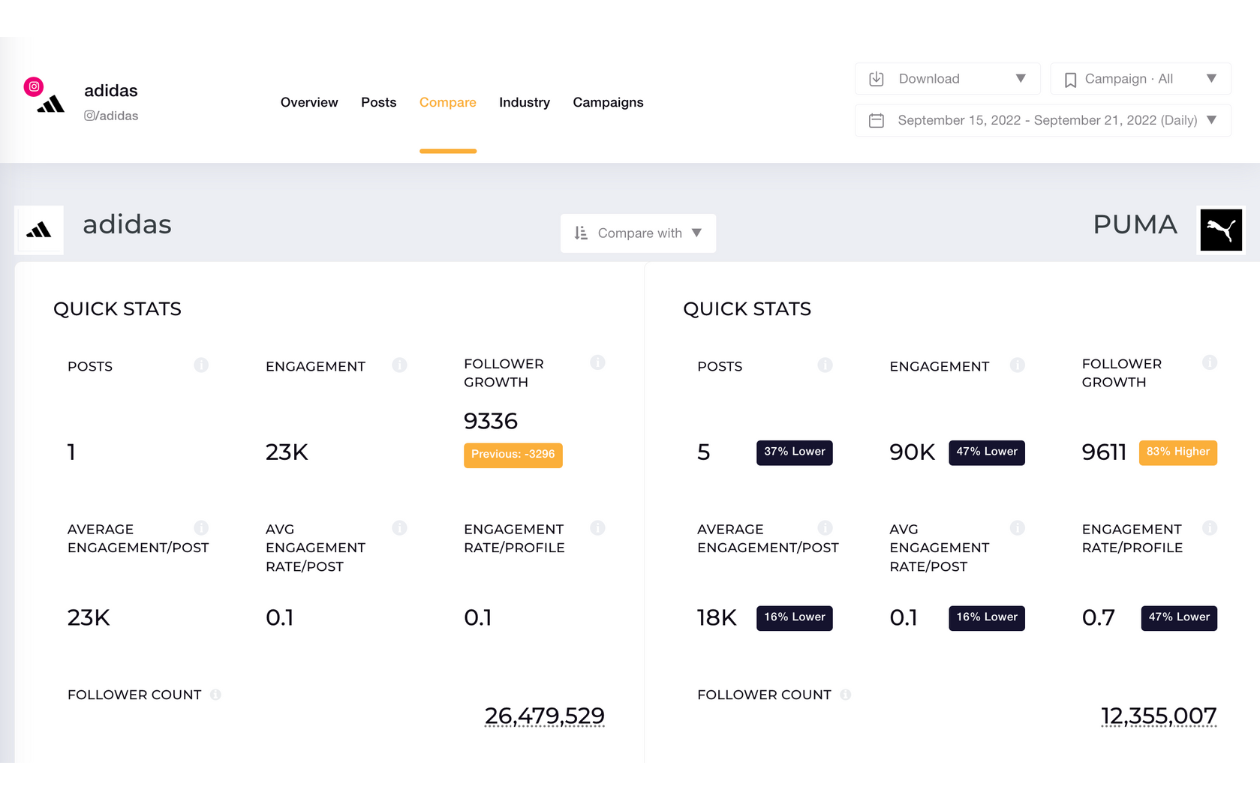
Task: Click PUMA follower count 12,355,007
Action: [1159, 716]
